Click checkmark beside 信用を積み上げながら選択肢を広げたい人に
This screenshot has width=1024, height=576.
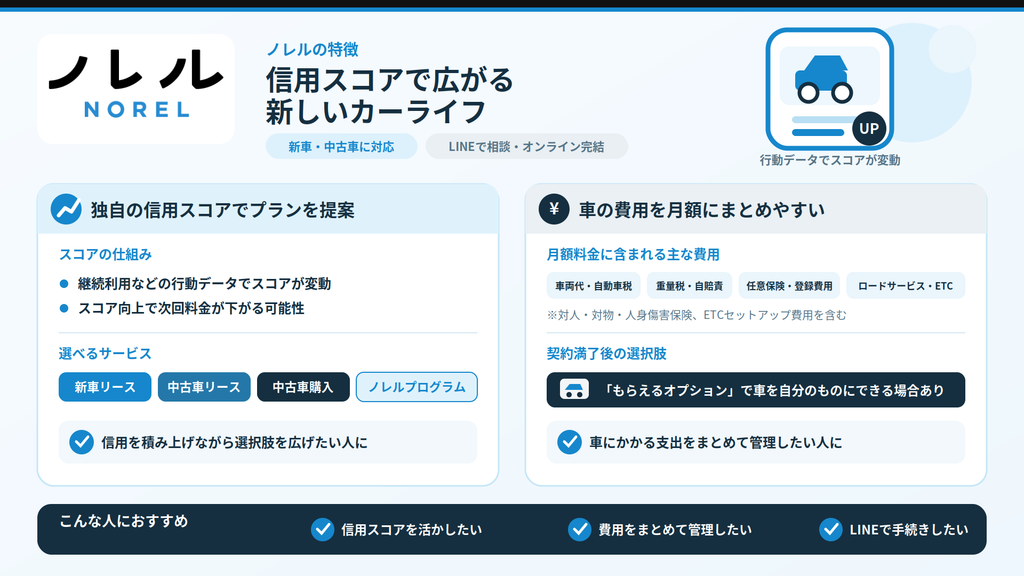[x=82, y=442]
